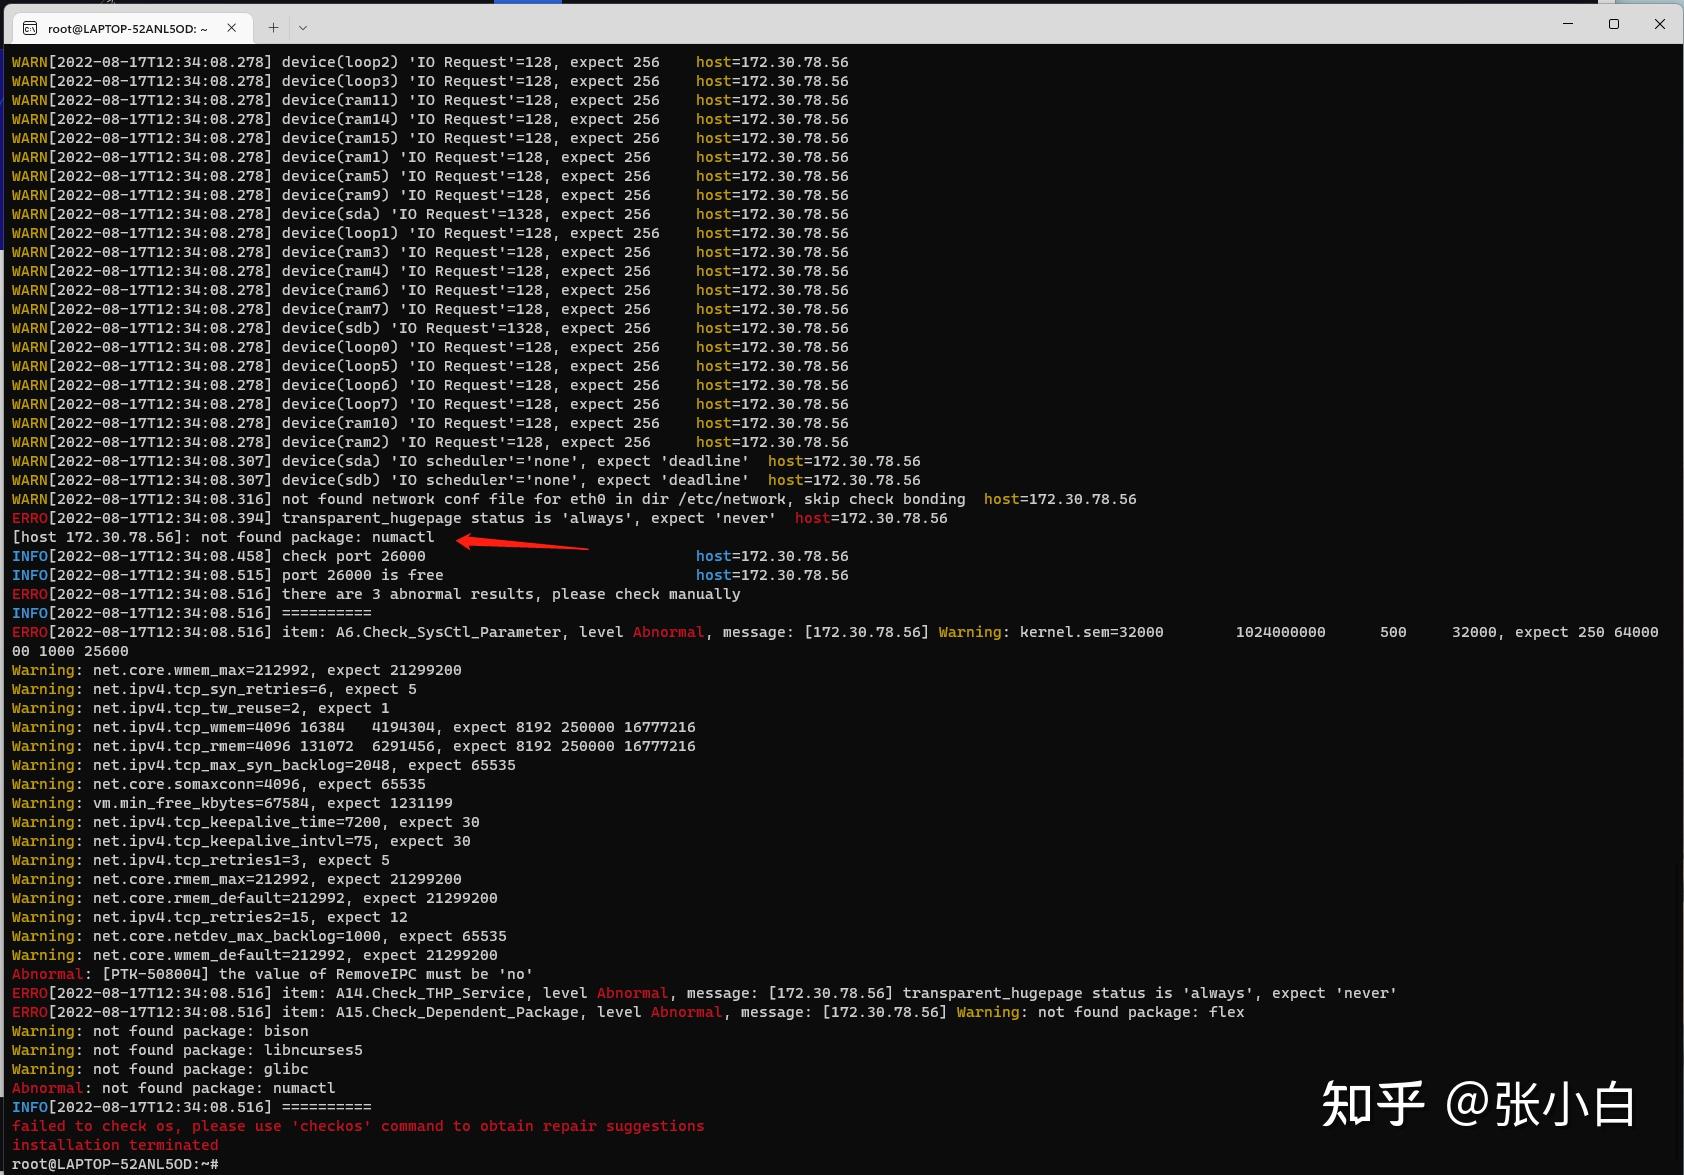Click 'not found package: libncurses5' warning
Image resolution: width=1684 pixels, height=1175 pixels.
(x=187, y=1050)
